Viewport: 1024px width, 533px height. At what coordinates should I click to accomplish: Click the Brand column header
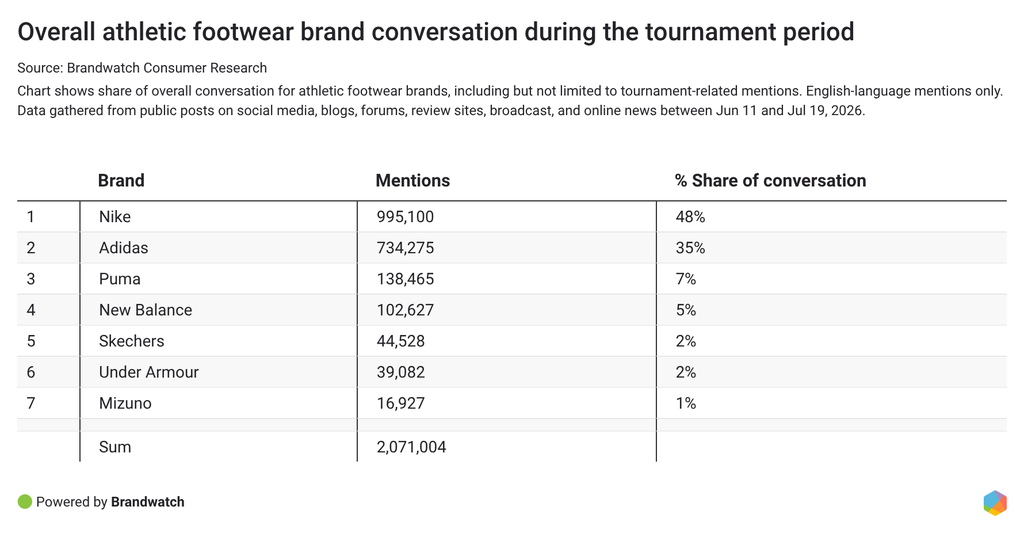pos(121,180)
